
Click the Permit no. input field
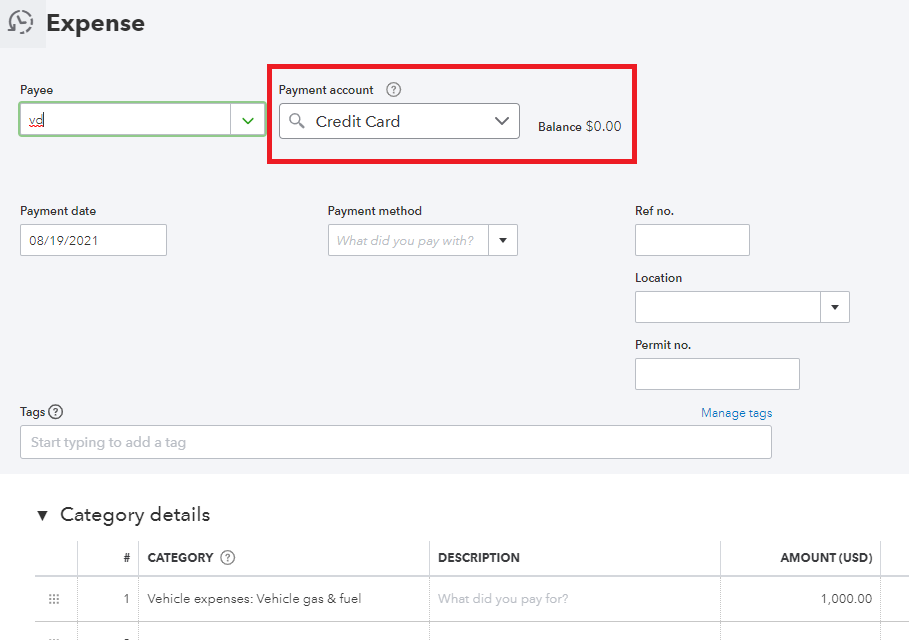pos(717,374)
